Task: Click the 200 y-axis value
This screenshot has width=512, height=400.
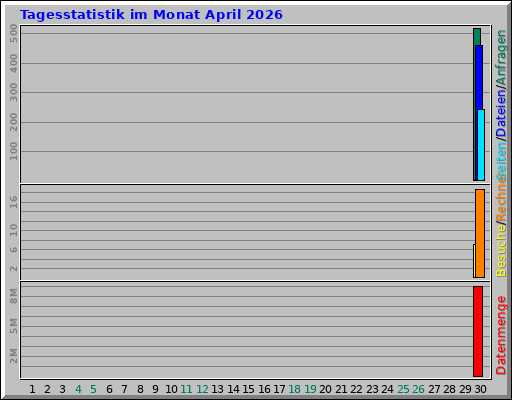Action: click(x=14, y=122)
